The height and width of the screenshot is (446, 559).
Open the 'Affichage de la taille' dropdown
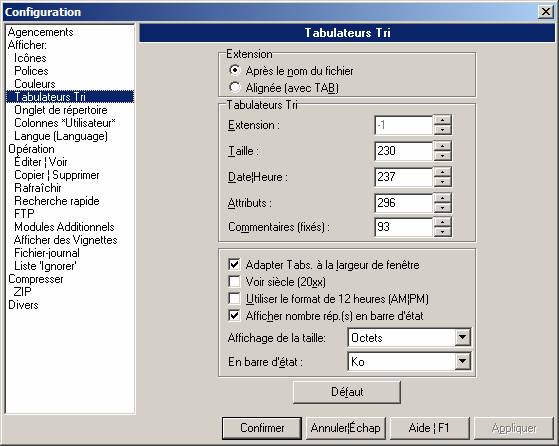[x=462, y=337]
